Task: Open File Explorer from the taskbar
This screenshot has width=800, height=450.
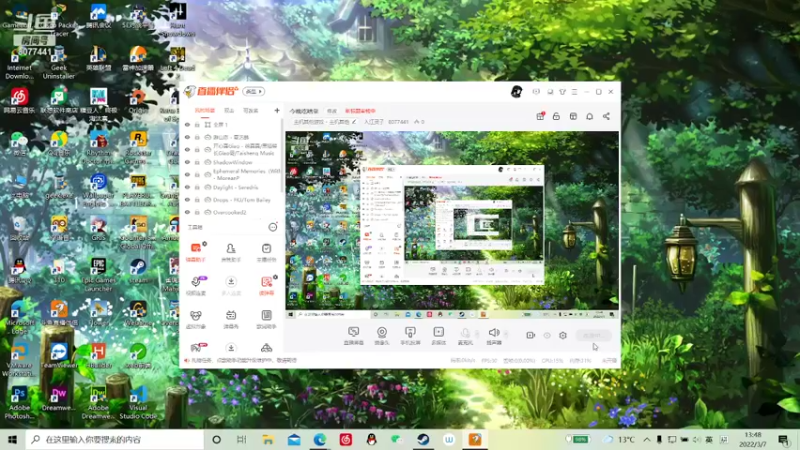Action: point(268,439)
